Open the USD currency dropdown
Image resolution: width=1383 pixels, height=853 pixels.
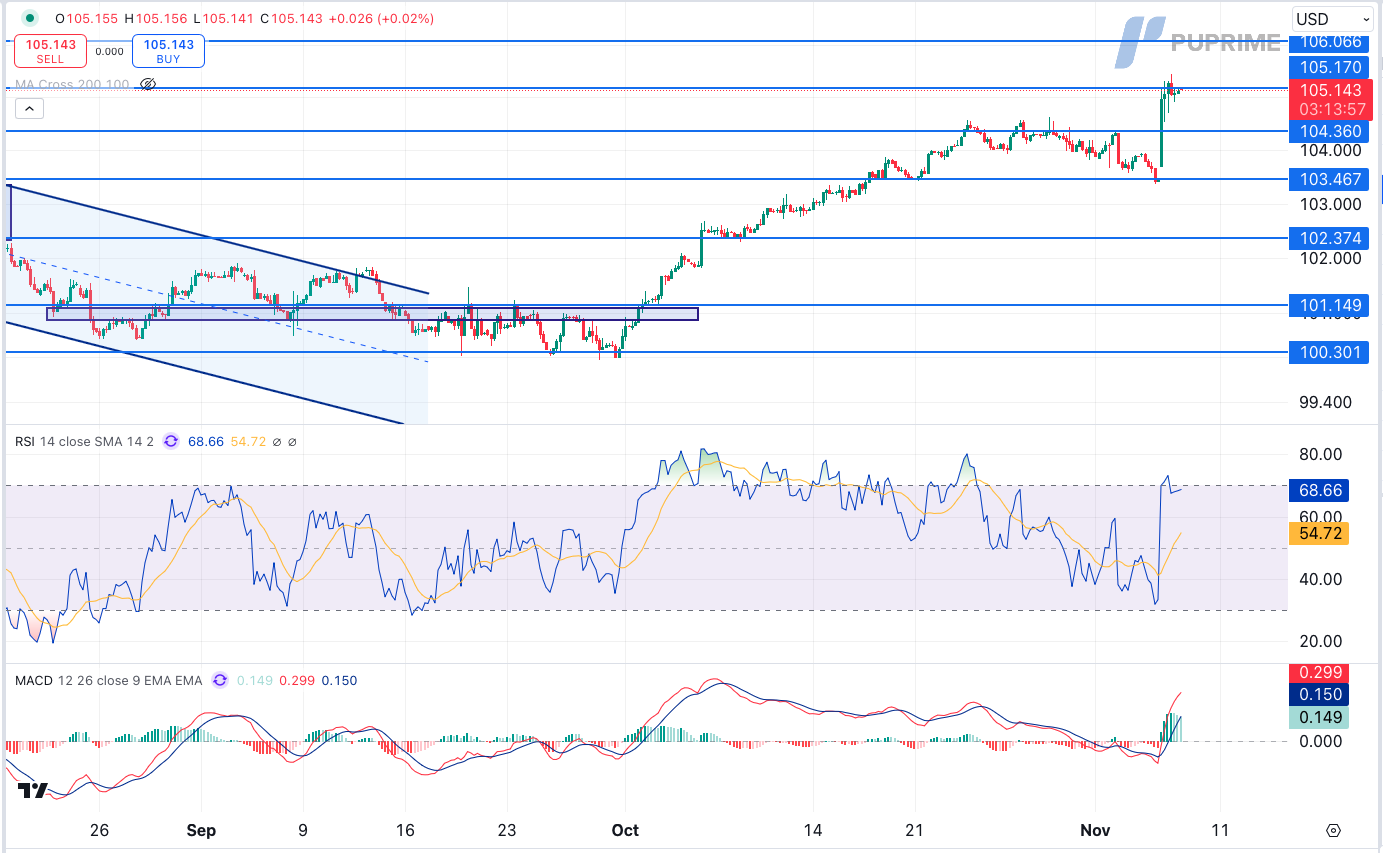click(1333, 19)
